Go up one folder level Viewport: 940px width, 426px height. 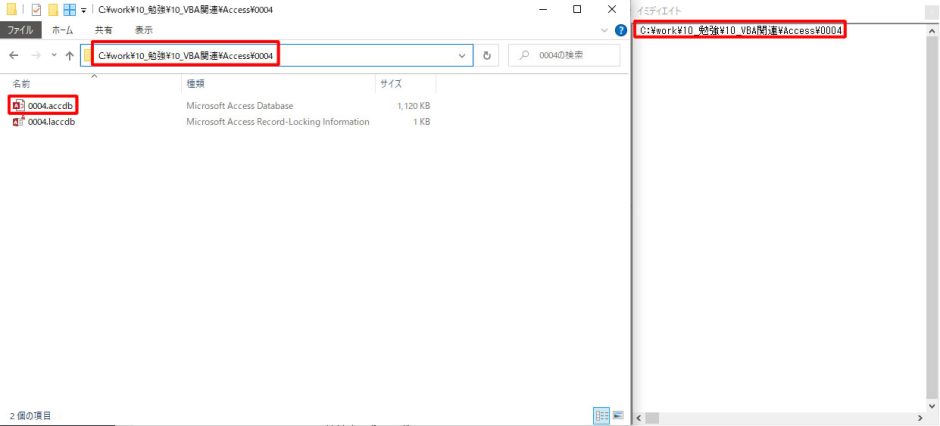click(69, 56)
